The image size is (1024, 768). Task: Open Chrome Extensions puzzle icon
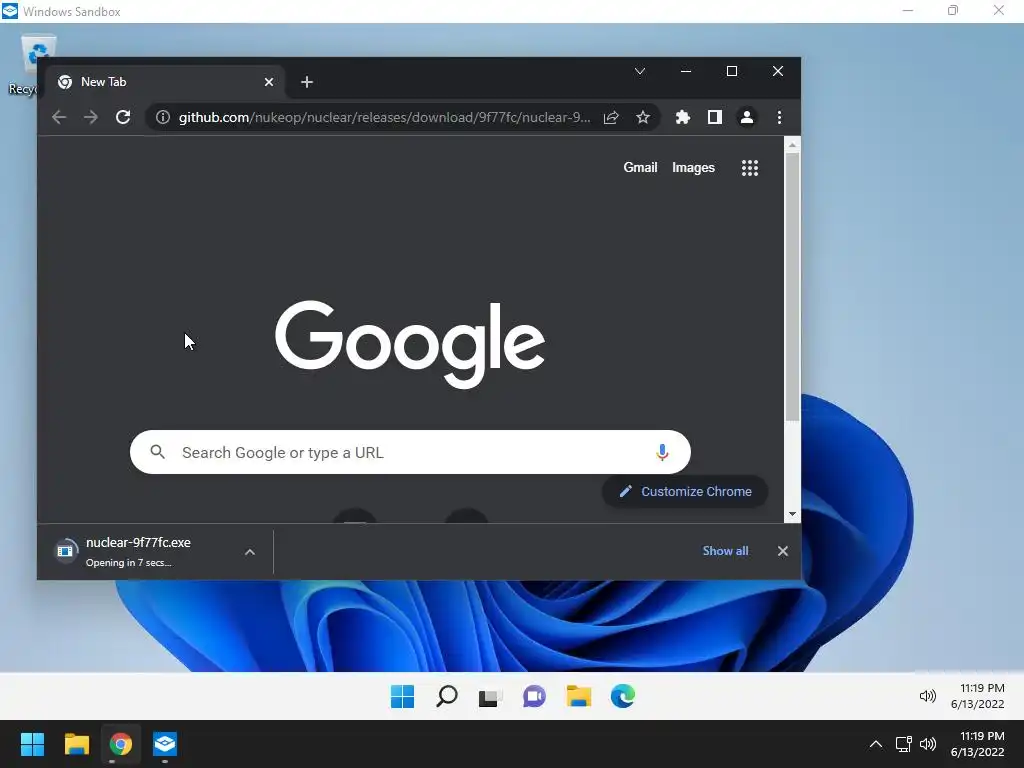click(x=682, y=118)
